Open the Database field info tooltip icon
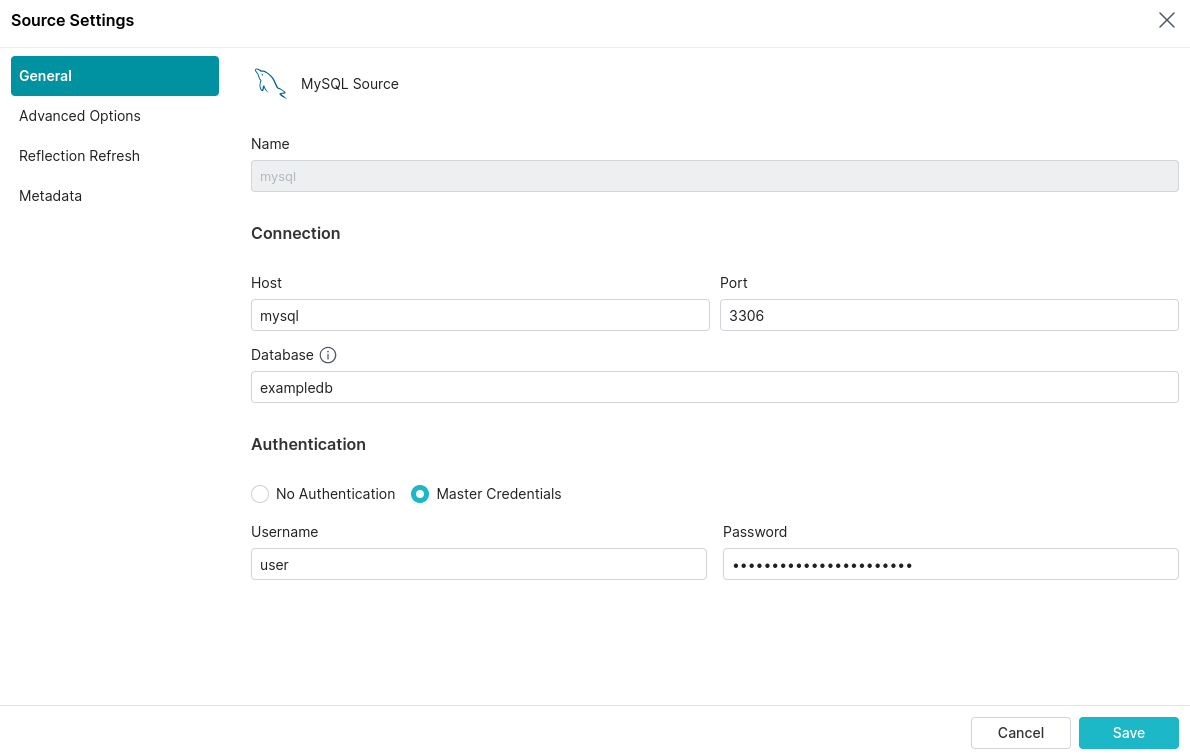Viewport: 1190px width, 756px height. (x=329, y=355)
